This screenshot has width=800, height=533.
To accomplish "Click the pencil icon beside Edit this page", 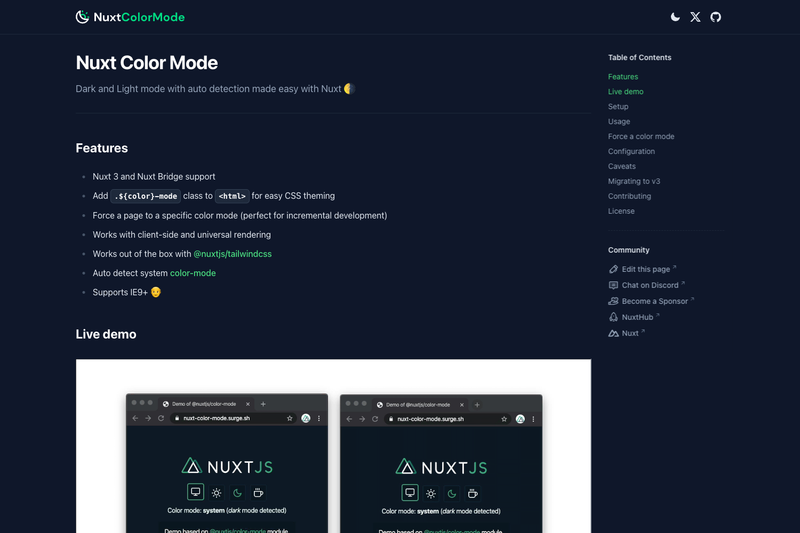I will tap(613, 269).
